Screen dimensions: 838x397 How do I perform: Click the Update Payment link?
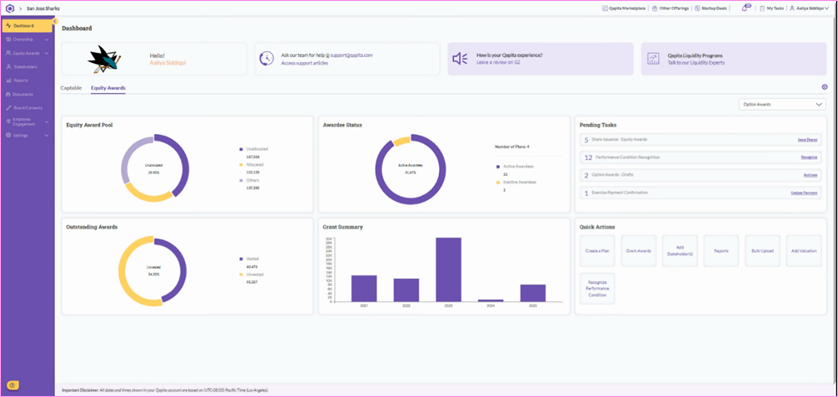[x=804, y=192]
